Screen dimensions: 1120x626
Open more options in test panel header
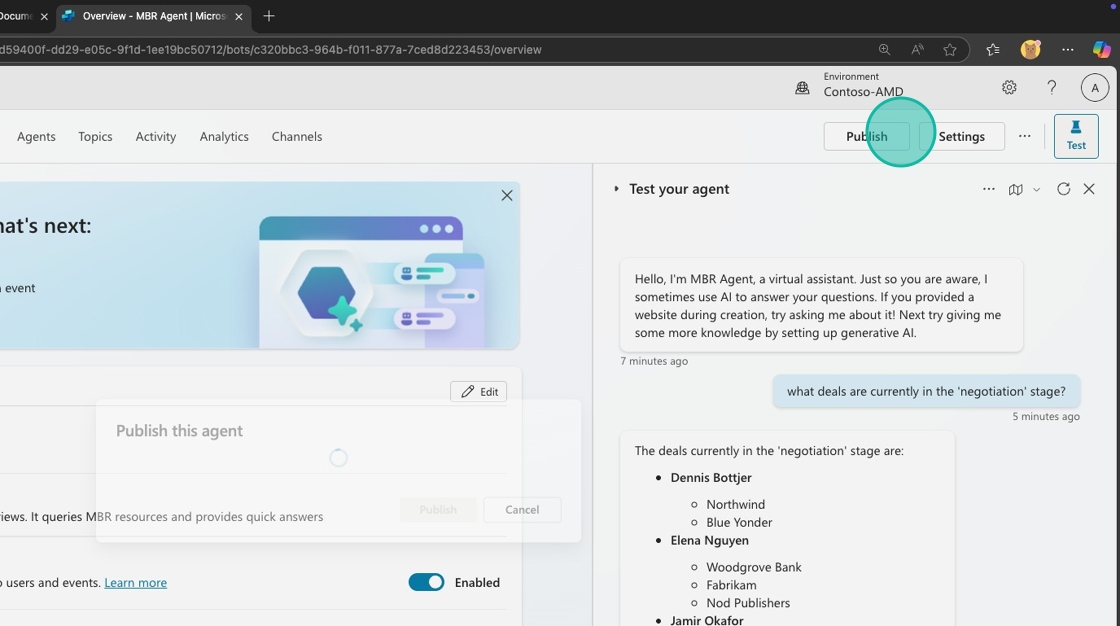click(989, 189)
